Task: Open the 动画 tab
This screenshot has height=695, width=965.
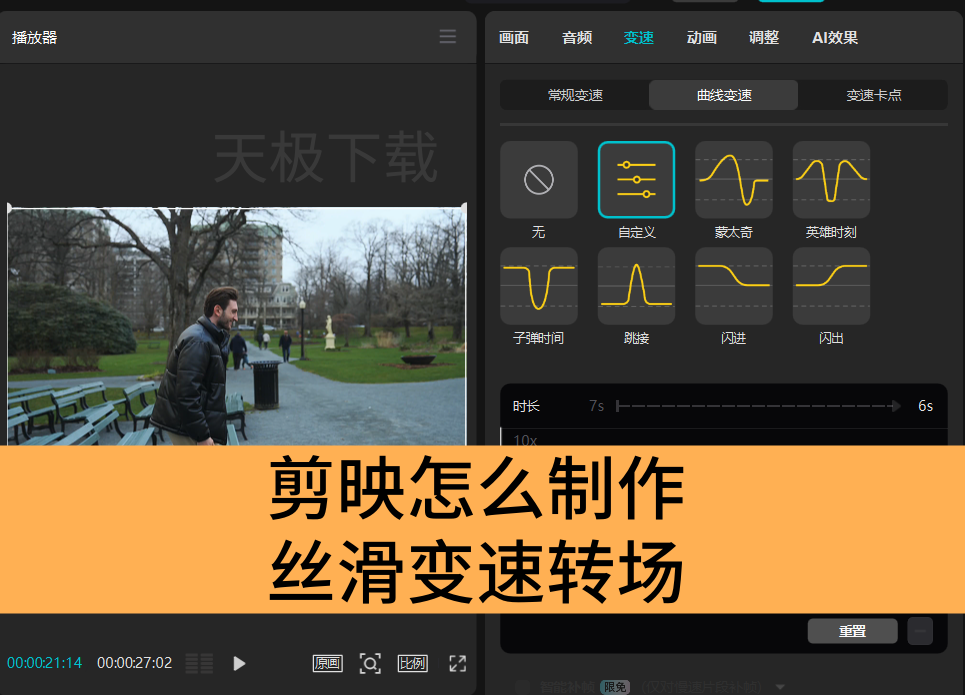Action: (x=702, y=38)
